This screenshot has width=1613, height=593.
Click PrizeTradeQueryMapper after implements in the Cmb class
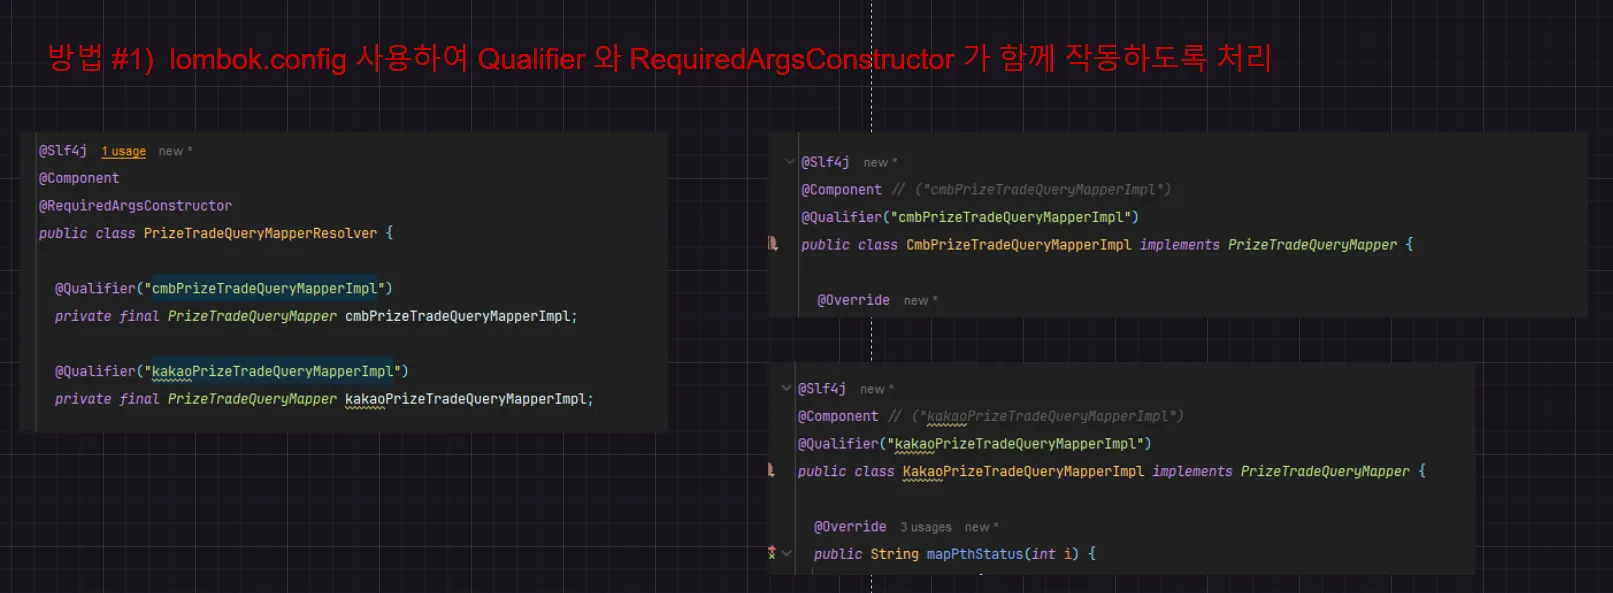point(1312,244)
